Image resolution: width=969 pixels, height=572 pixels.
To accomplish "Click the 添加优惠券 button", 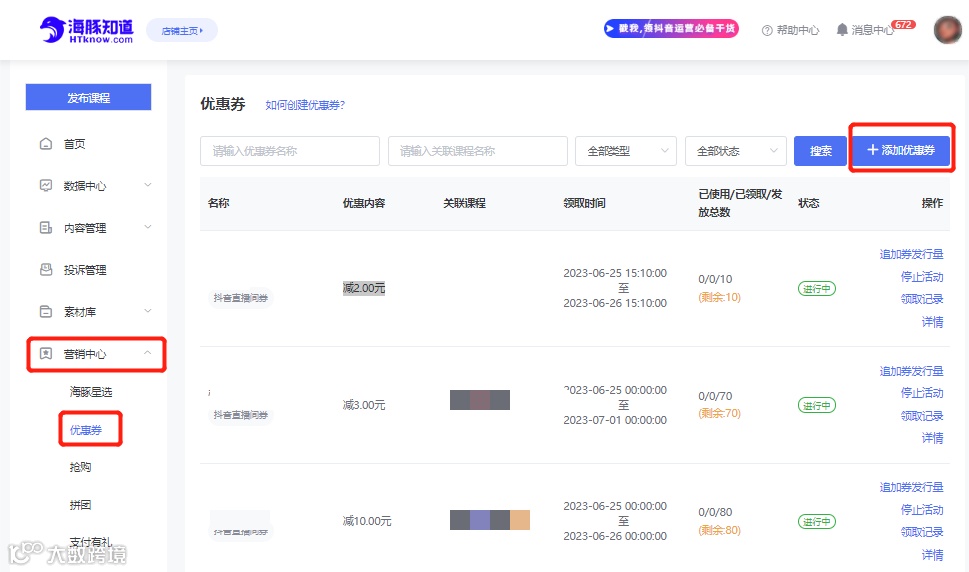I will [902, 149].
